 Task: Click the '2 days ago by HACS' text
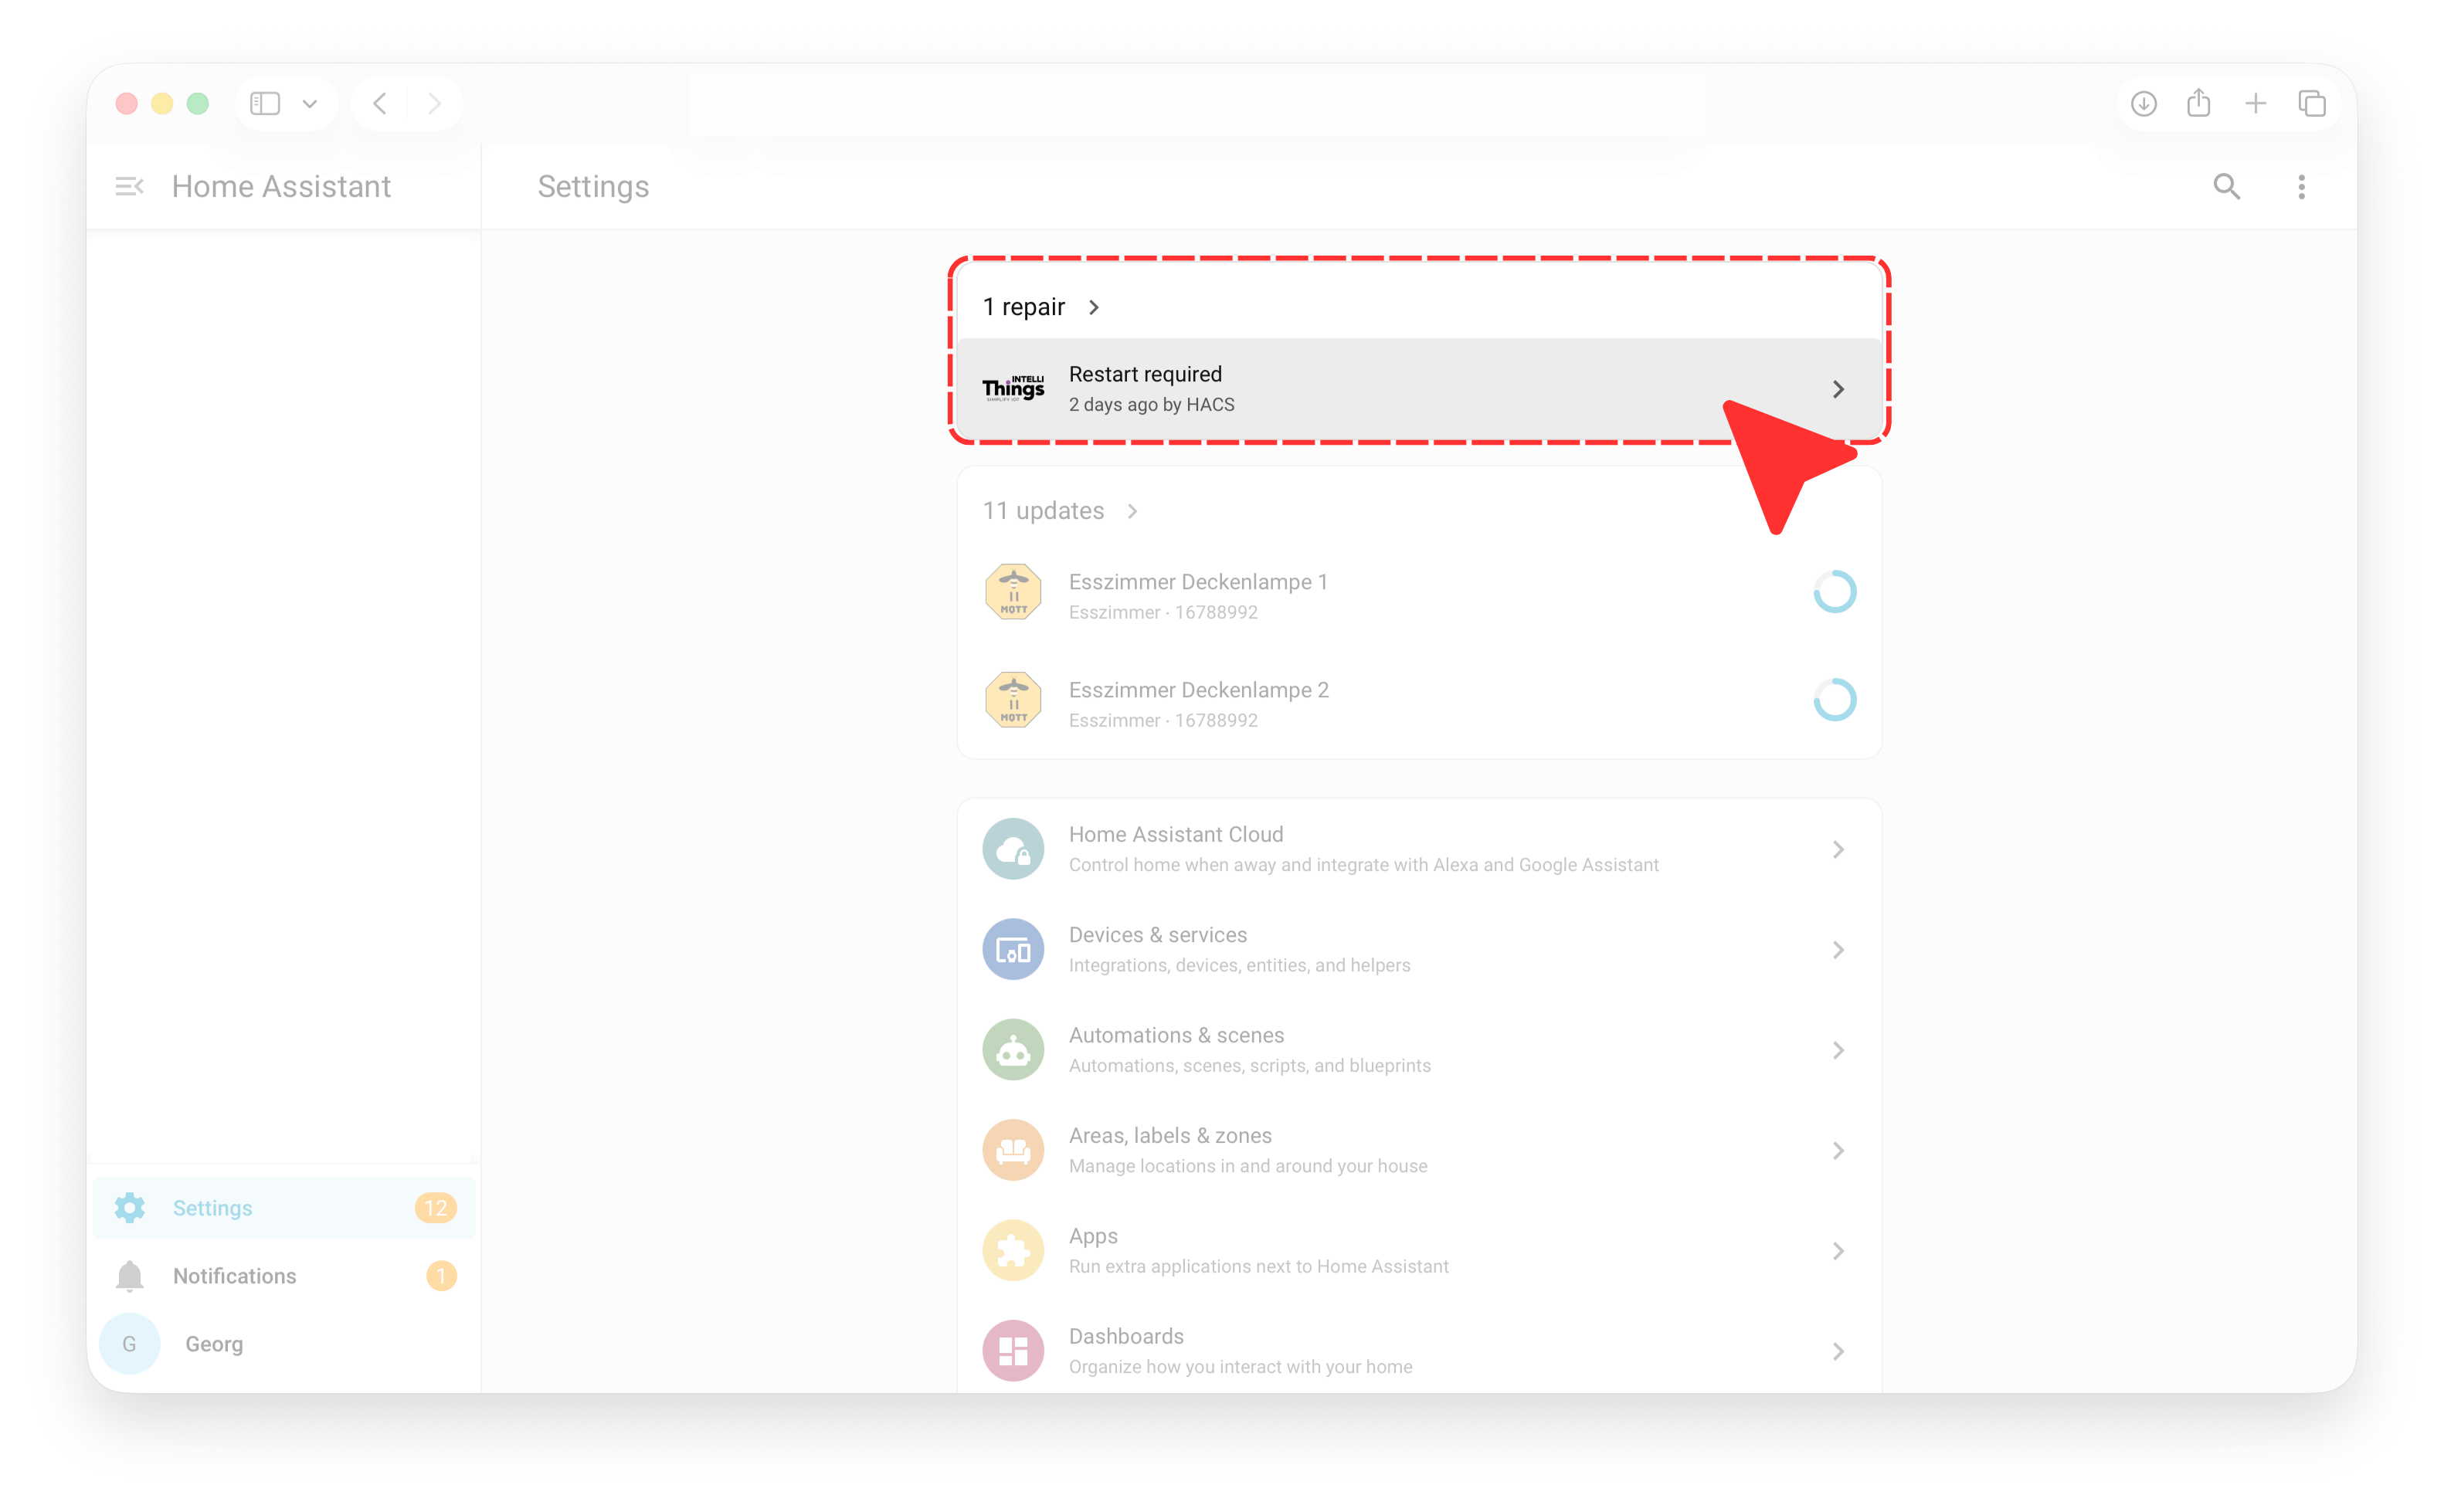coord(1151,405)
